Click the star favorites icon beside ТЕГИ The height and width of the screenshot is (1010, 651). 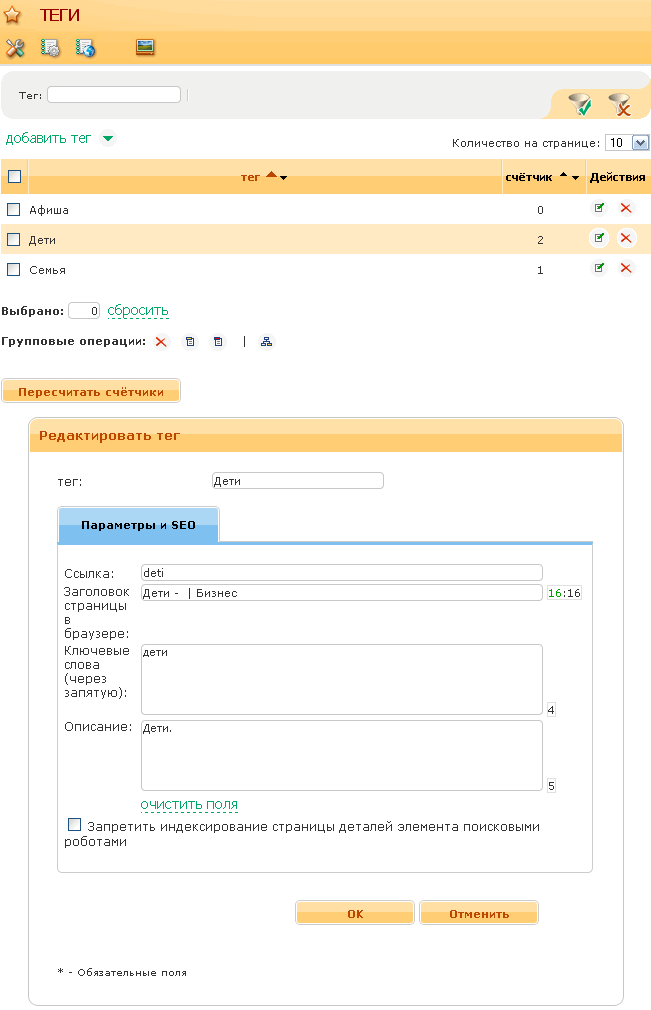tap(13, 15)
